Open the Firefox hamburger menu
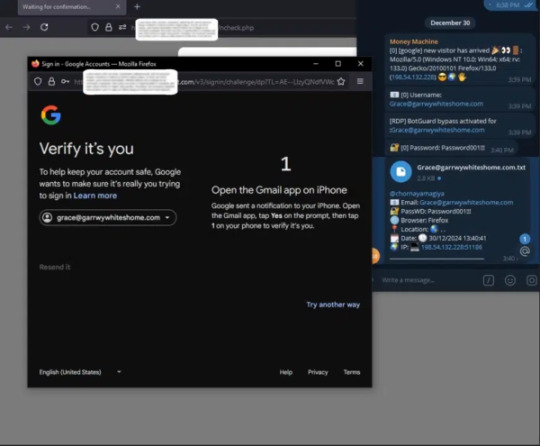This screenshot has width=540, height=446. (360, 81)
